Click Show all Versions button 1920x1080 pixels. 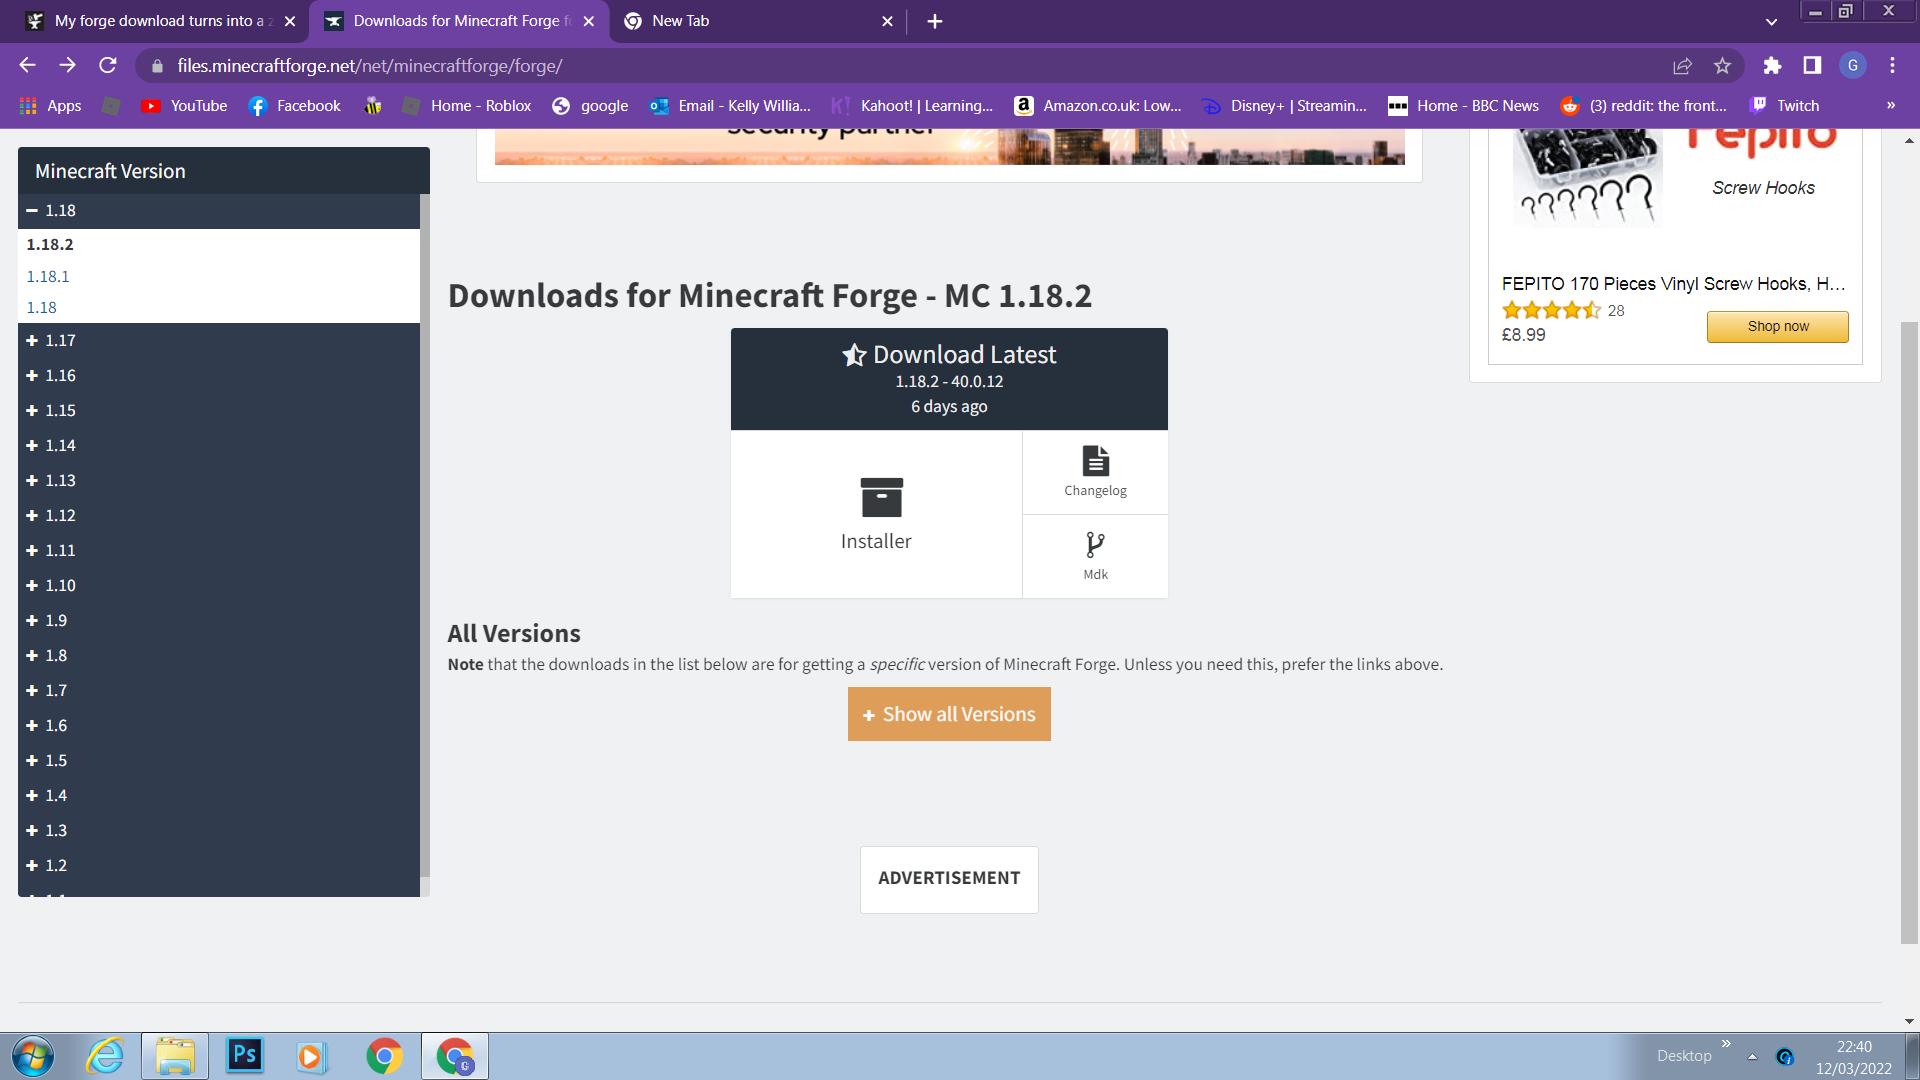tap(949, 714)
